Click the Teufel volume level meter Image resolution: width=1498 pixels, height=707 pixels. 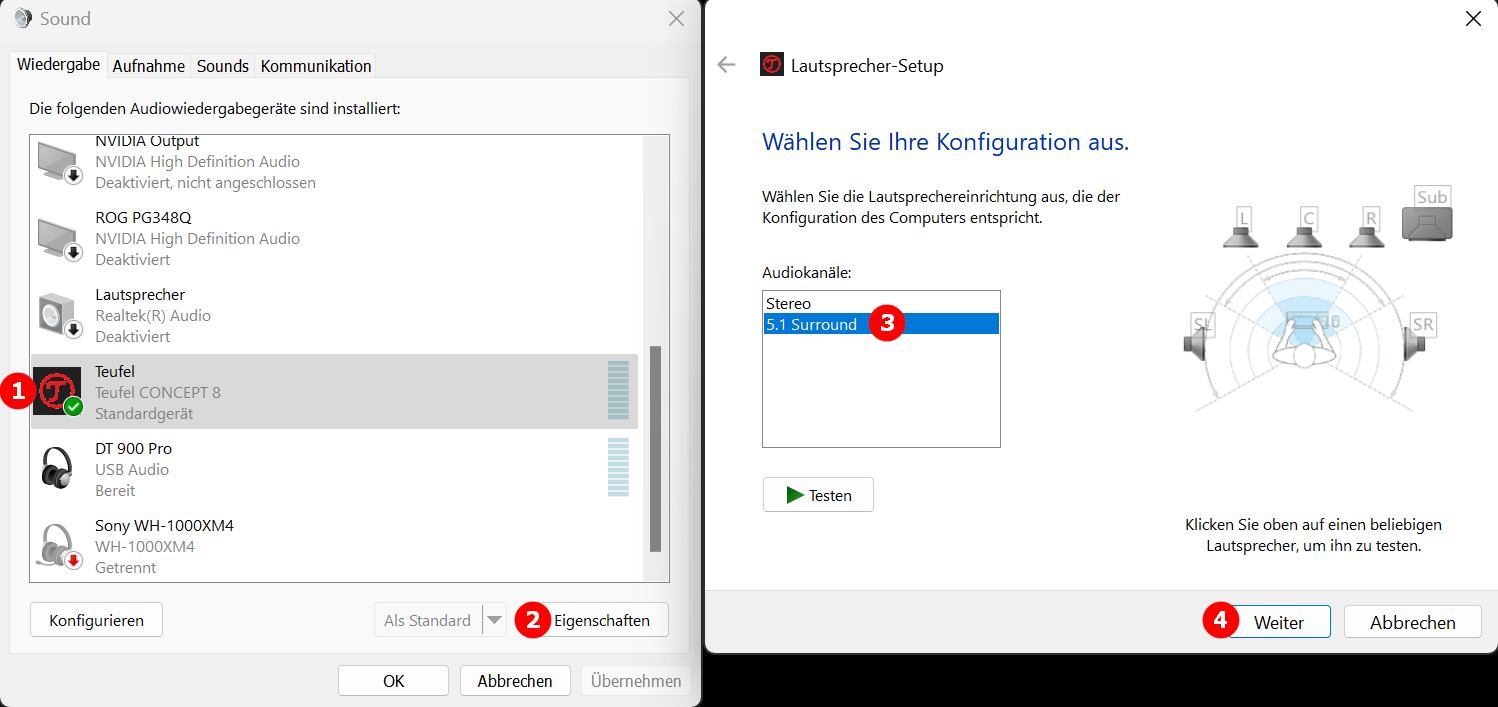coord(619,391)
